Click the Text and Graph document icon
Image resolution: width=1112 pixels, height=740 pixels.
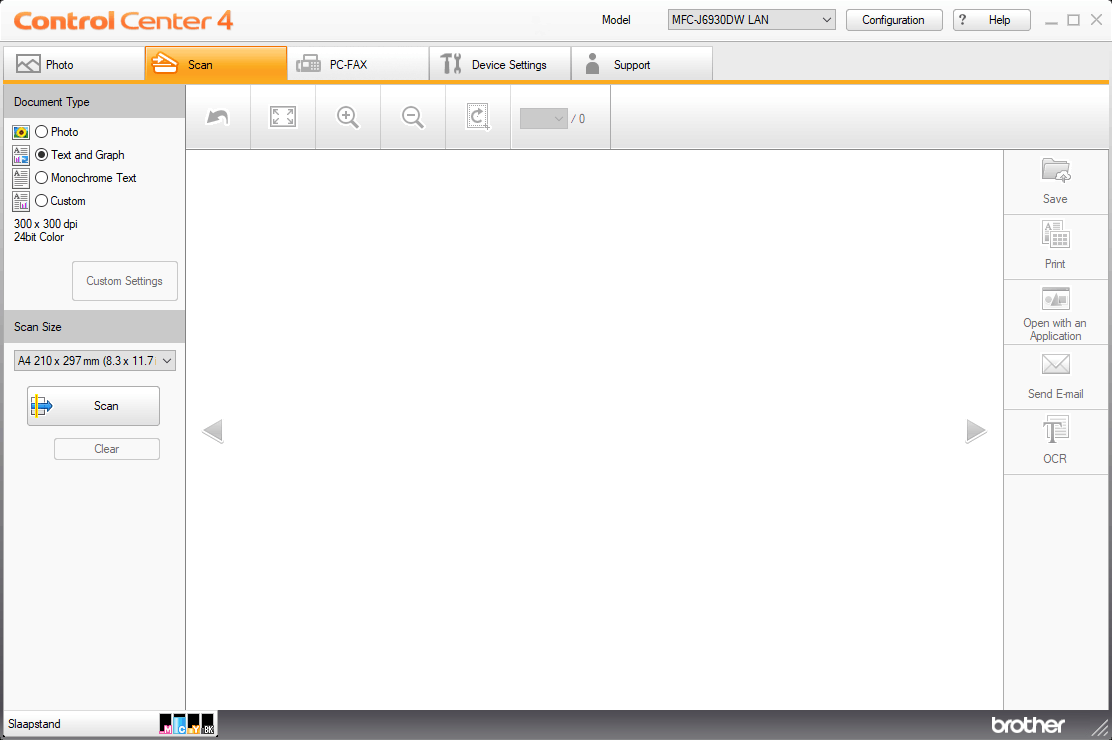pos(21,155)
